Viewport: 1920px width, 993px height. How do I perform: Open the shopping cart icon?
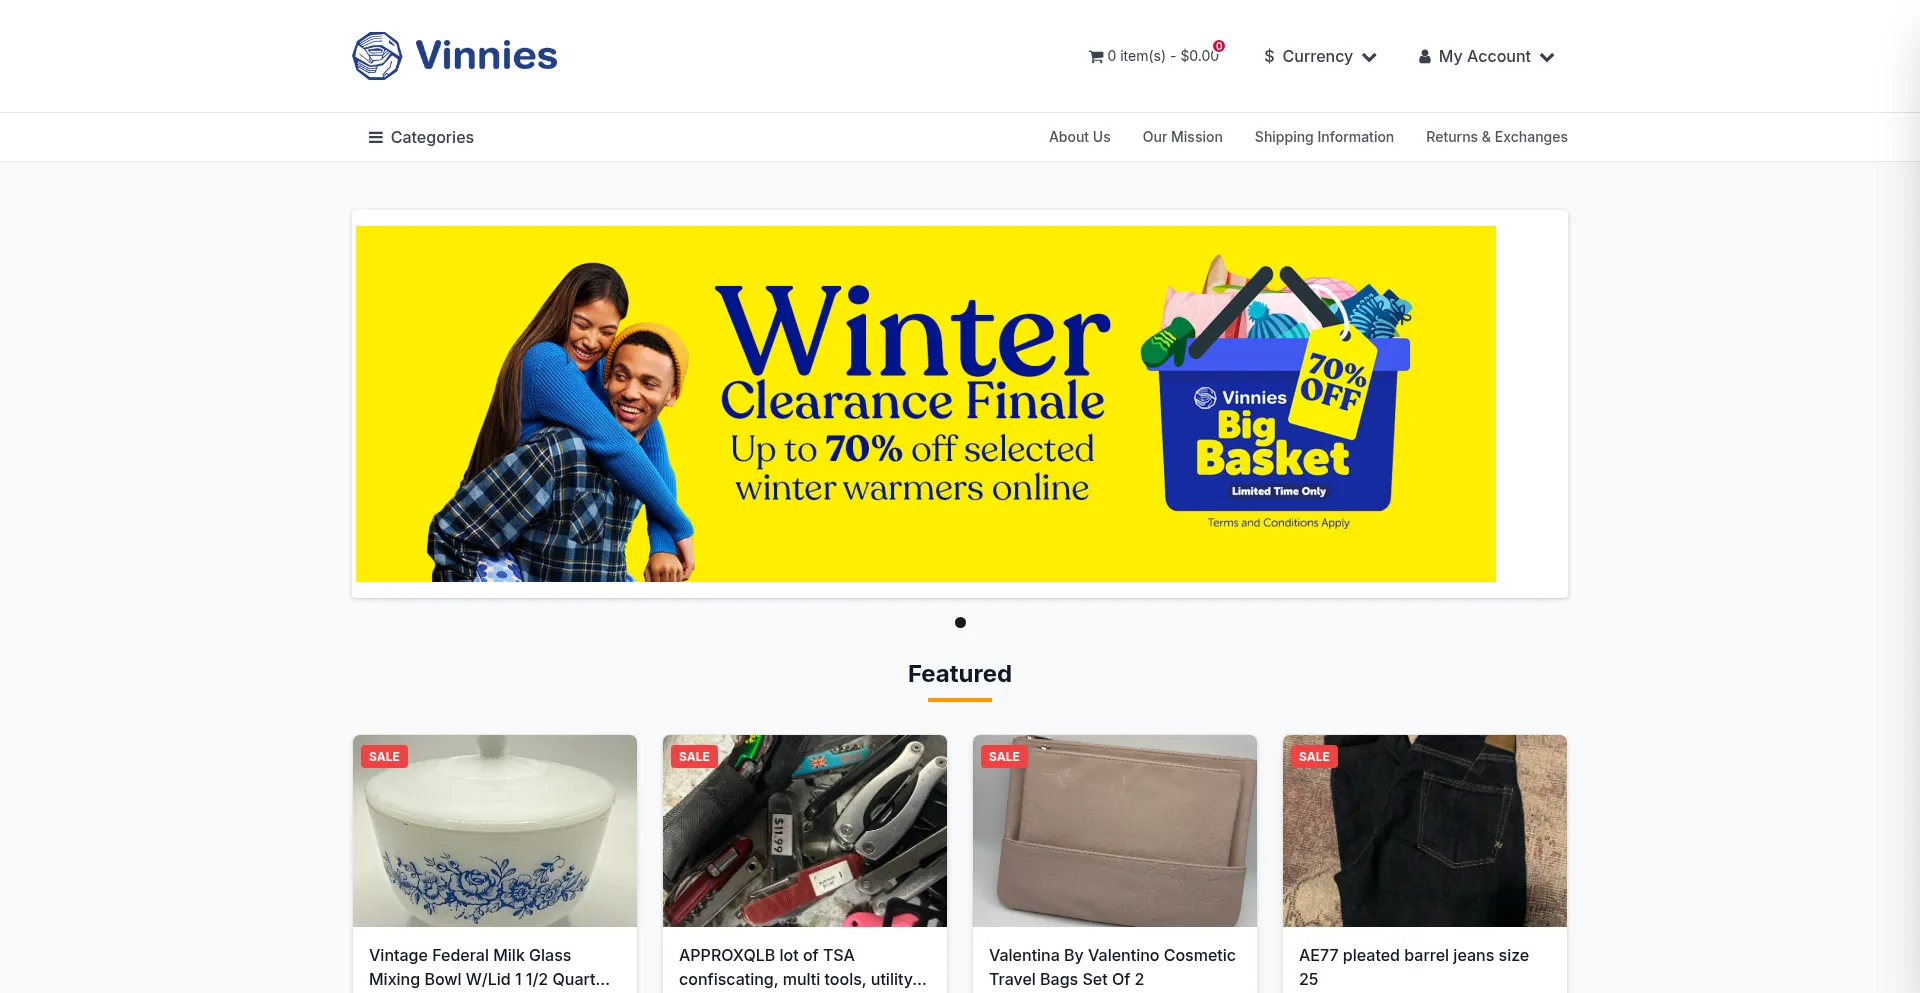tap(1096, 57)
